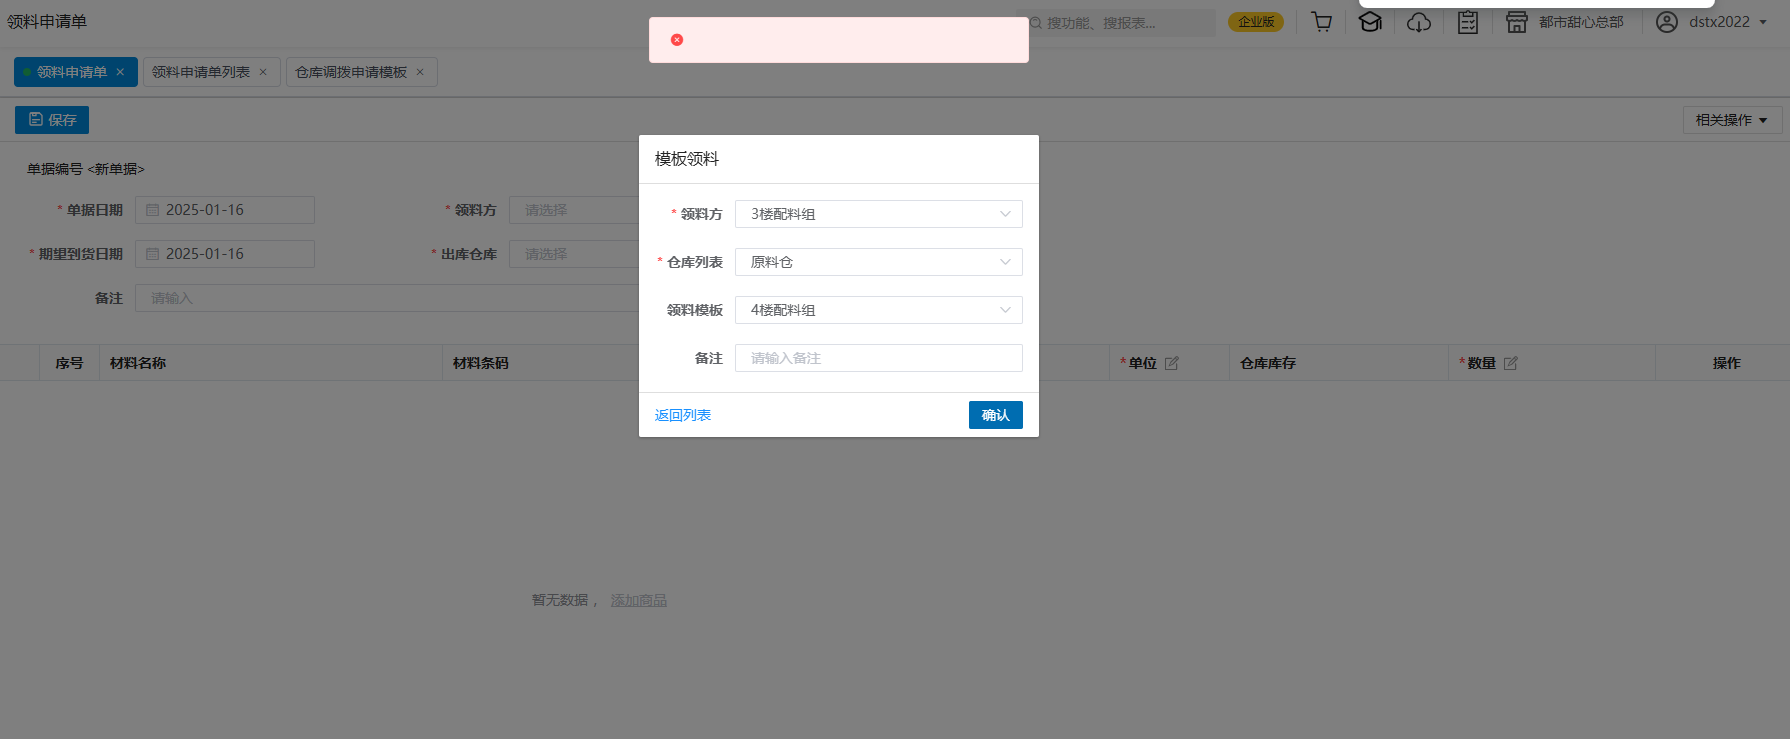Click 确认 button in dialog

tap(996, 415)
